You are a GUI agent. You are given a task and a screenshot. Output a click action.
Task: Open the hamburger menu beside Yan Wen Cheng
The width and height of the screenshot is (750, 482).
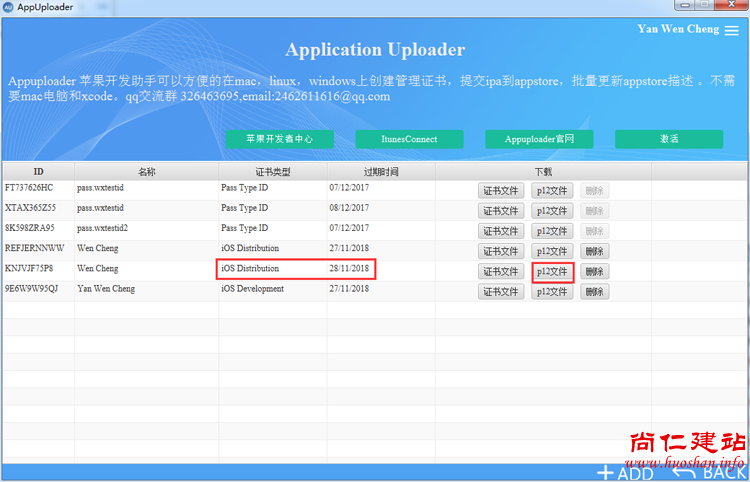click(732, 31)
